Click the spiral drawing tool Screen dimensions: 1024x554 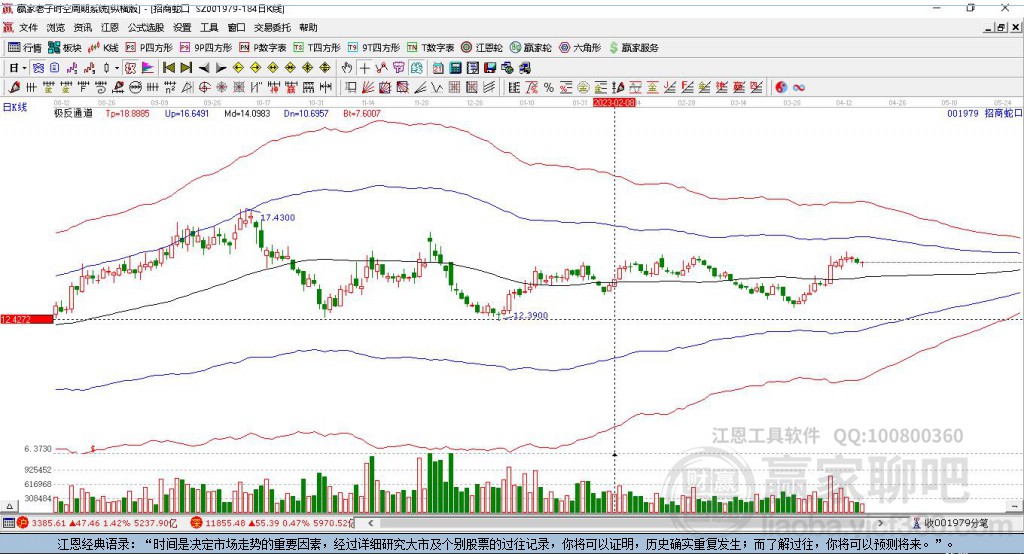(x=101, y=88)
